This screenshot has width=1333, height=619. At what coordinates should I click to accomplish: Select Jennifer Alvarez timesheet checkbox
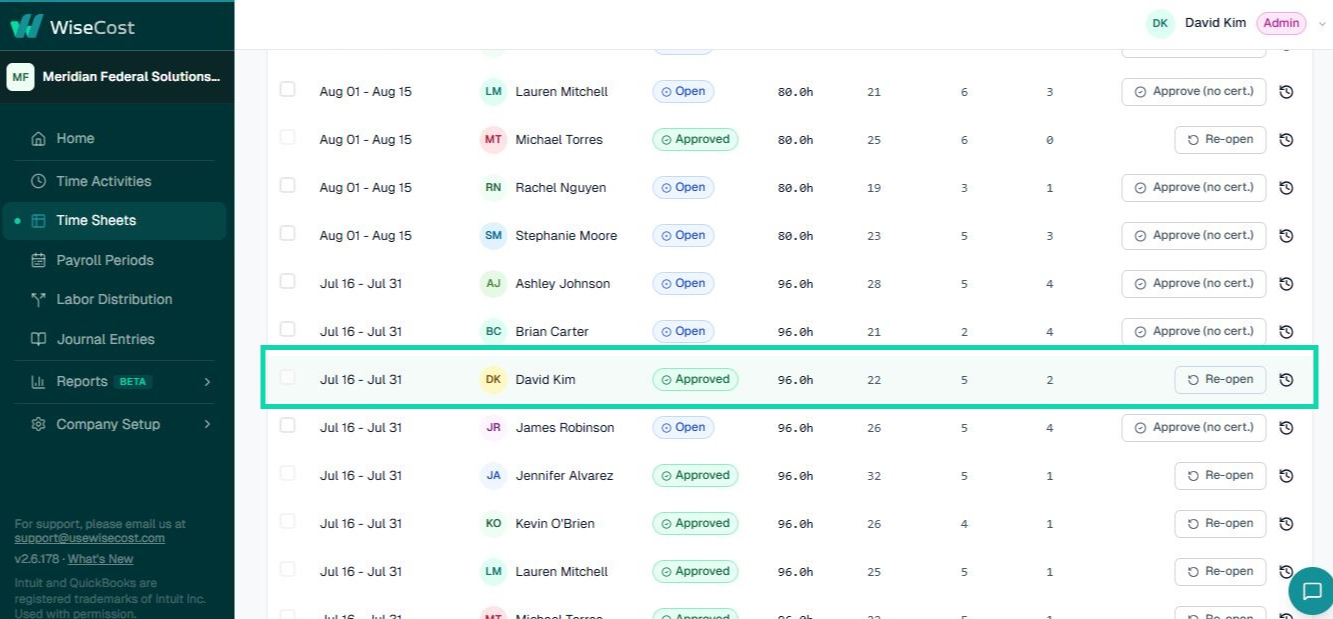coord(288,473)
